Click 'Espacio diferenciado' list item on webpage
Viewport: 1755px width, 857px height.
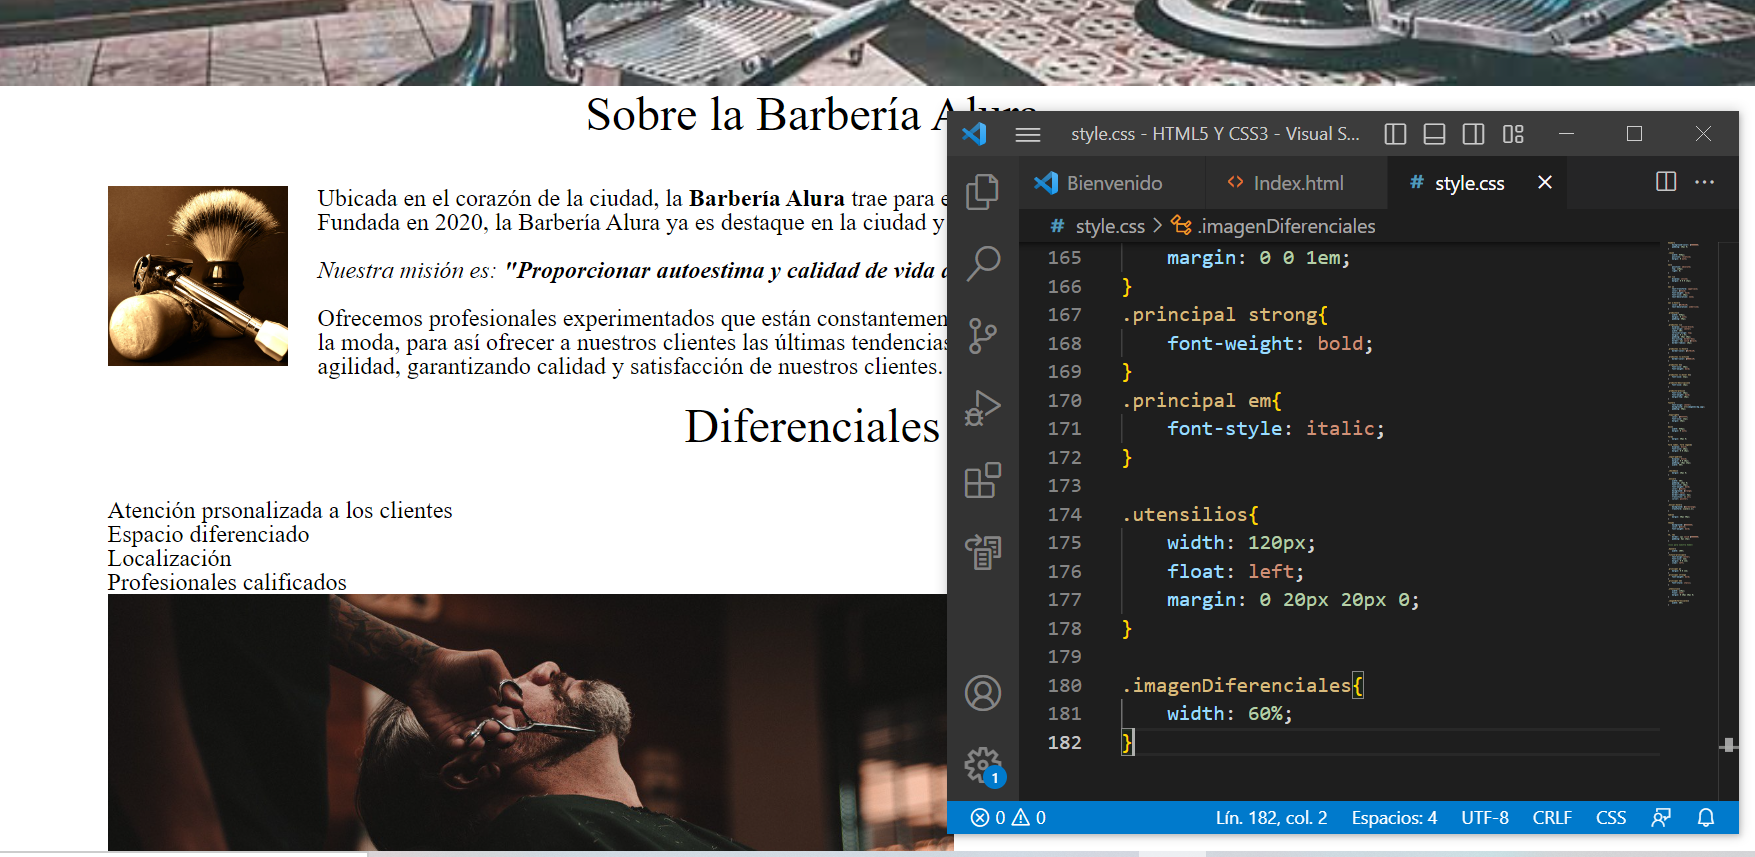click(208, 535)
